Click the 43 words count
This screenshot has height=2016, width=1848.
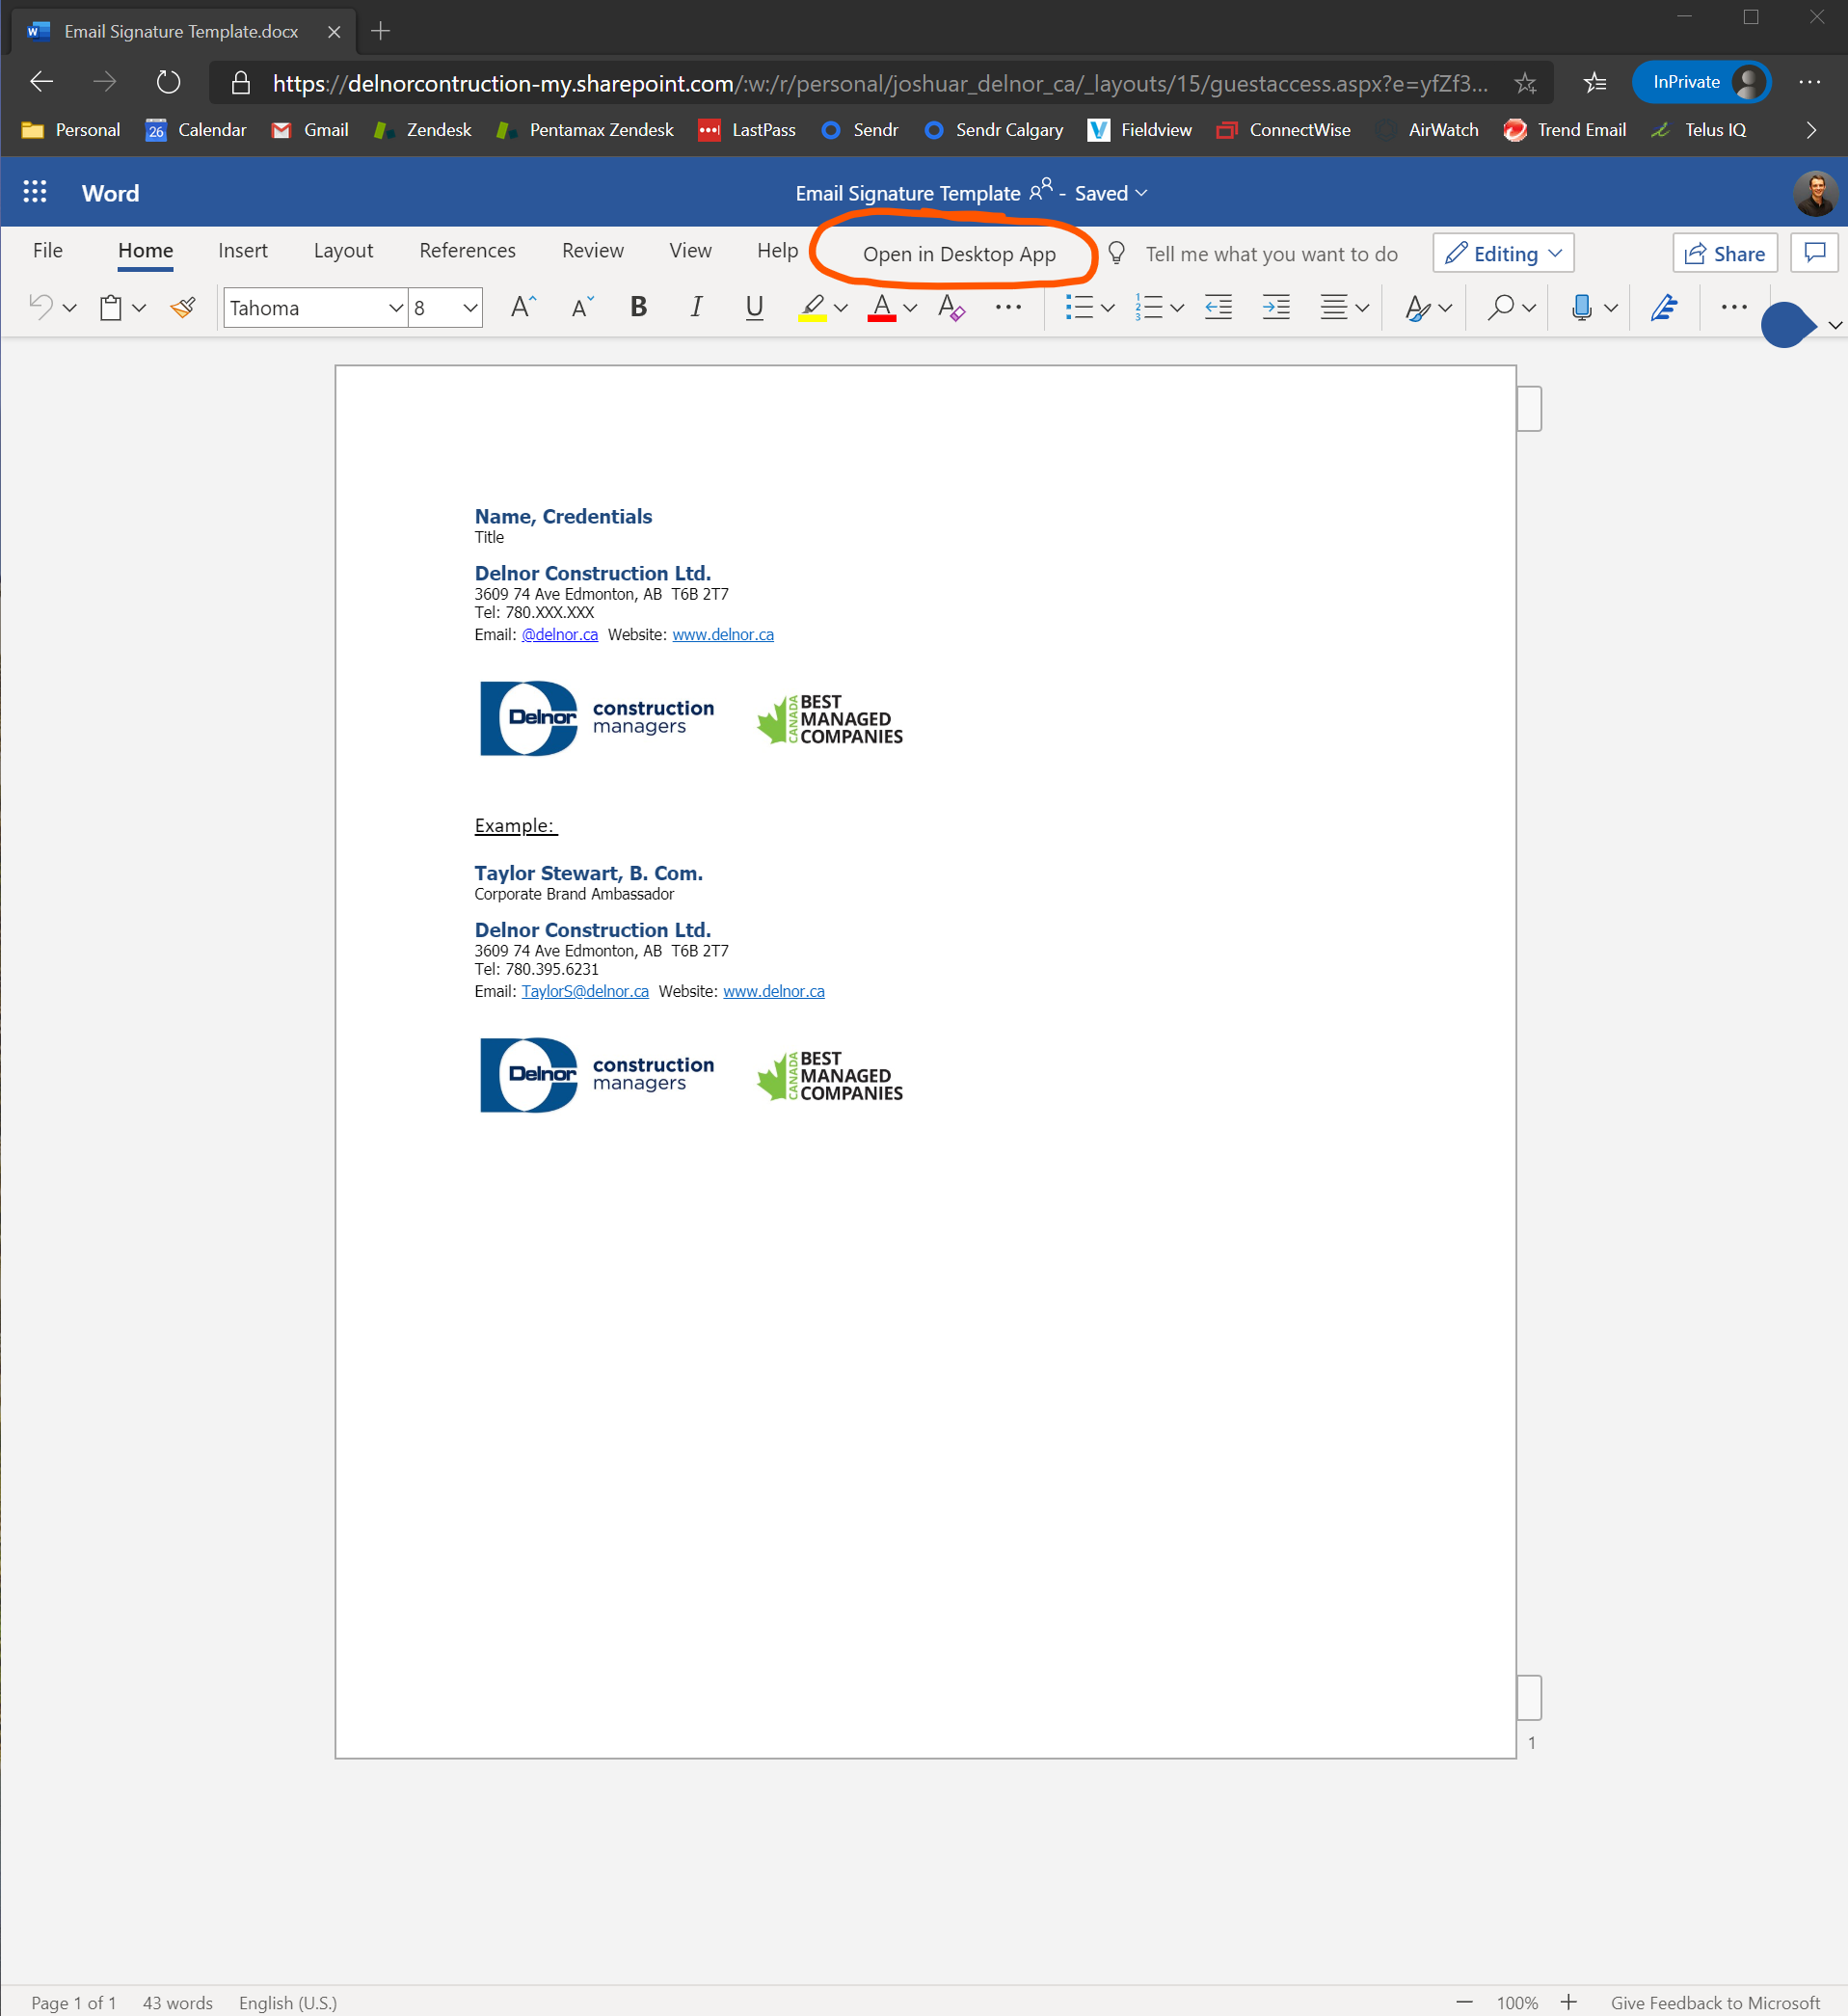tap(178, 2002)
